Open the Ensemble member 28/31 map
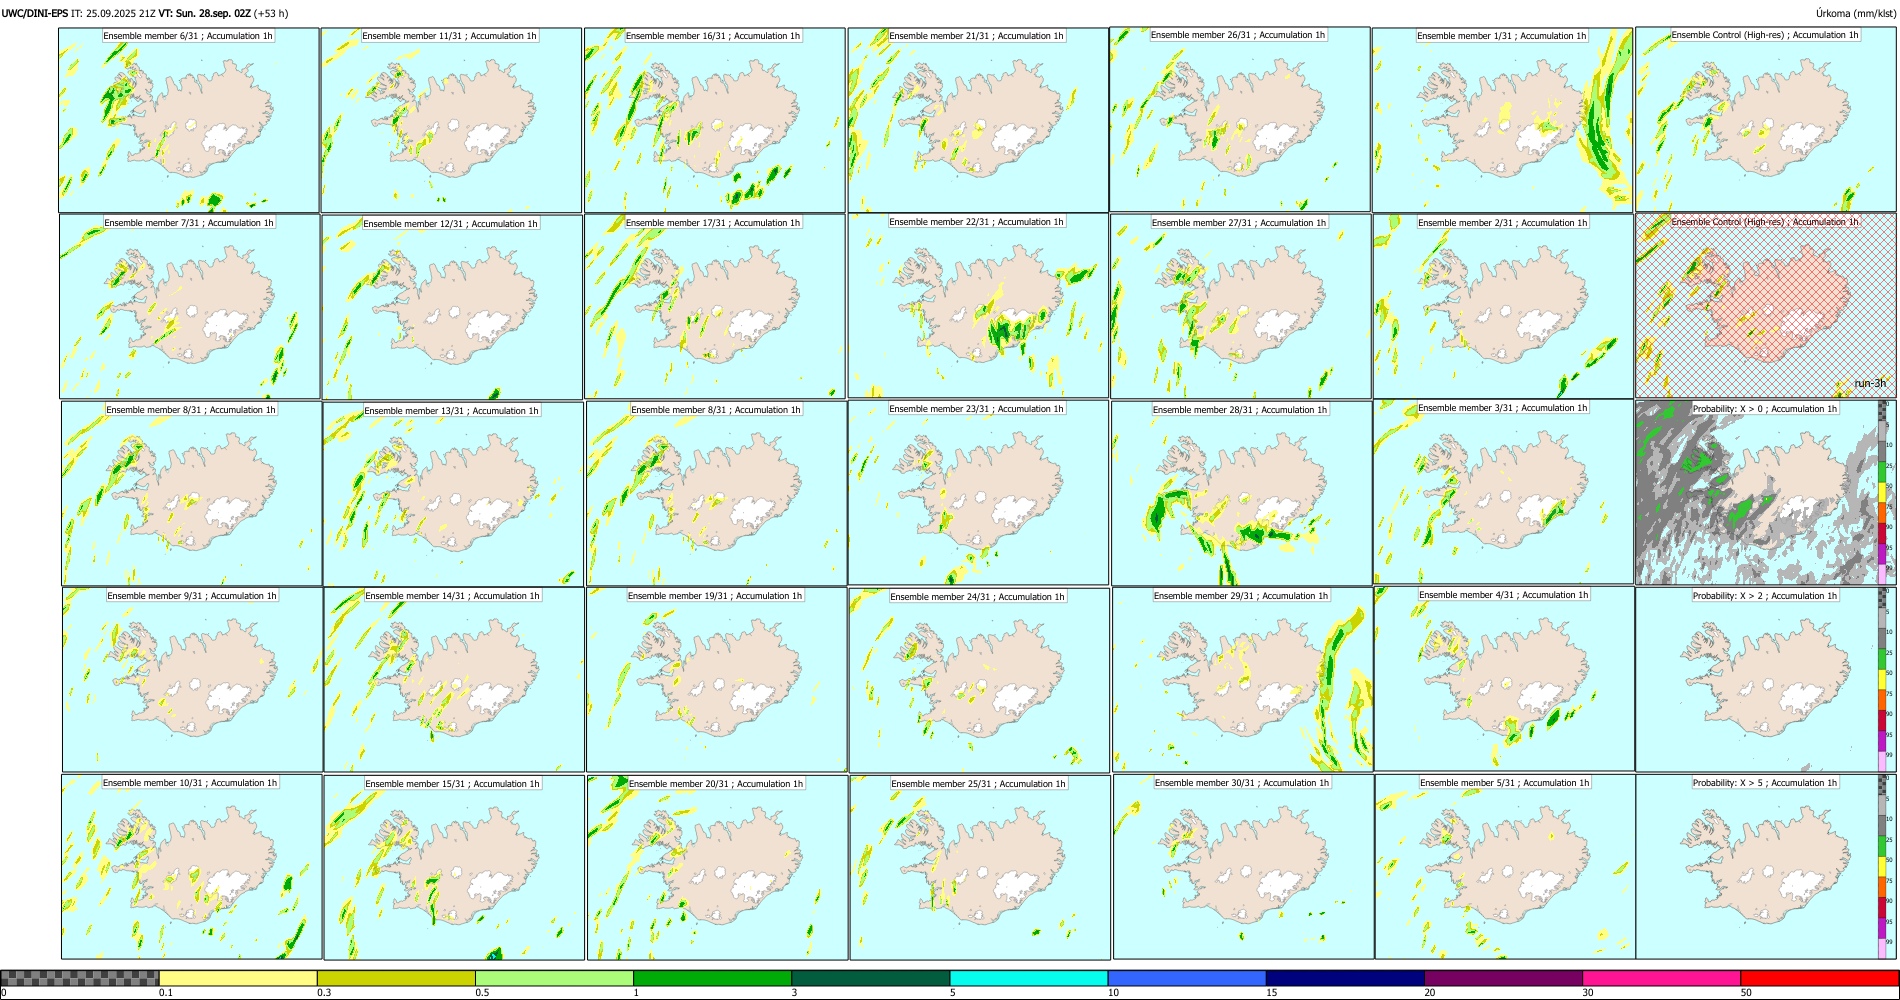Image resolution: width=1900 pixels, height=1000 pixels. 1241,494
